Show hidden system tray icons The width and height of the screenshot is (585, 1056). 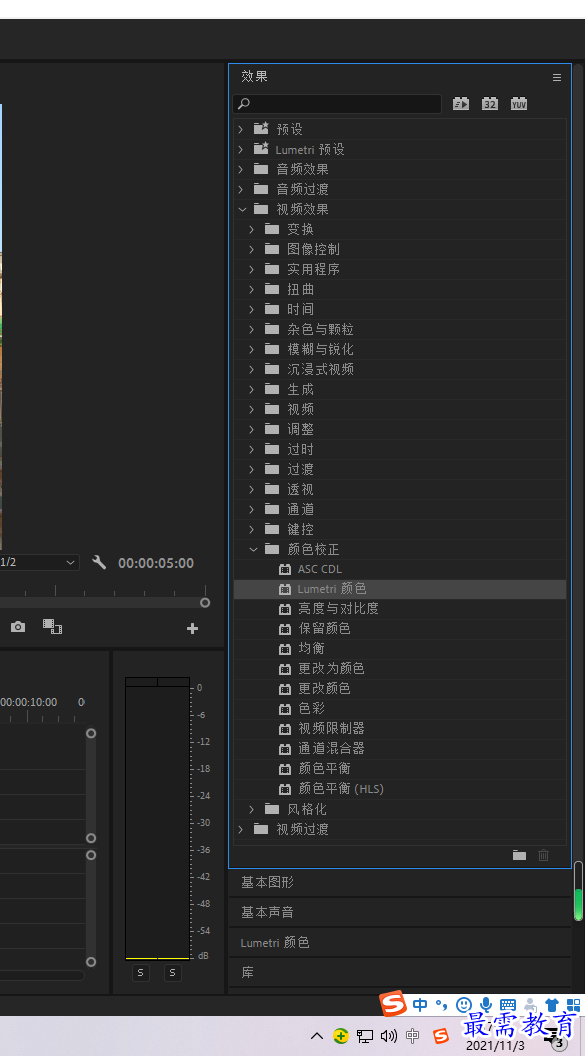316,1035
